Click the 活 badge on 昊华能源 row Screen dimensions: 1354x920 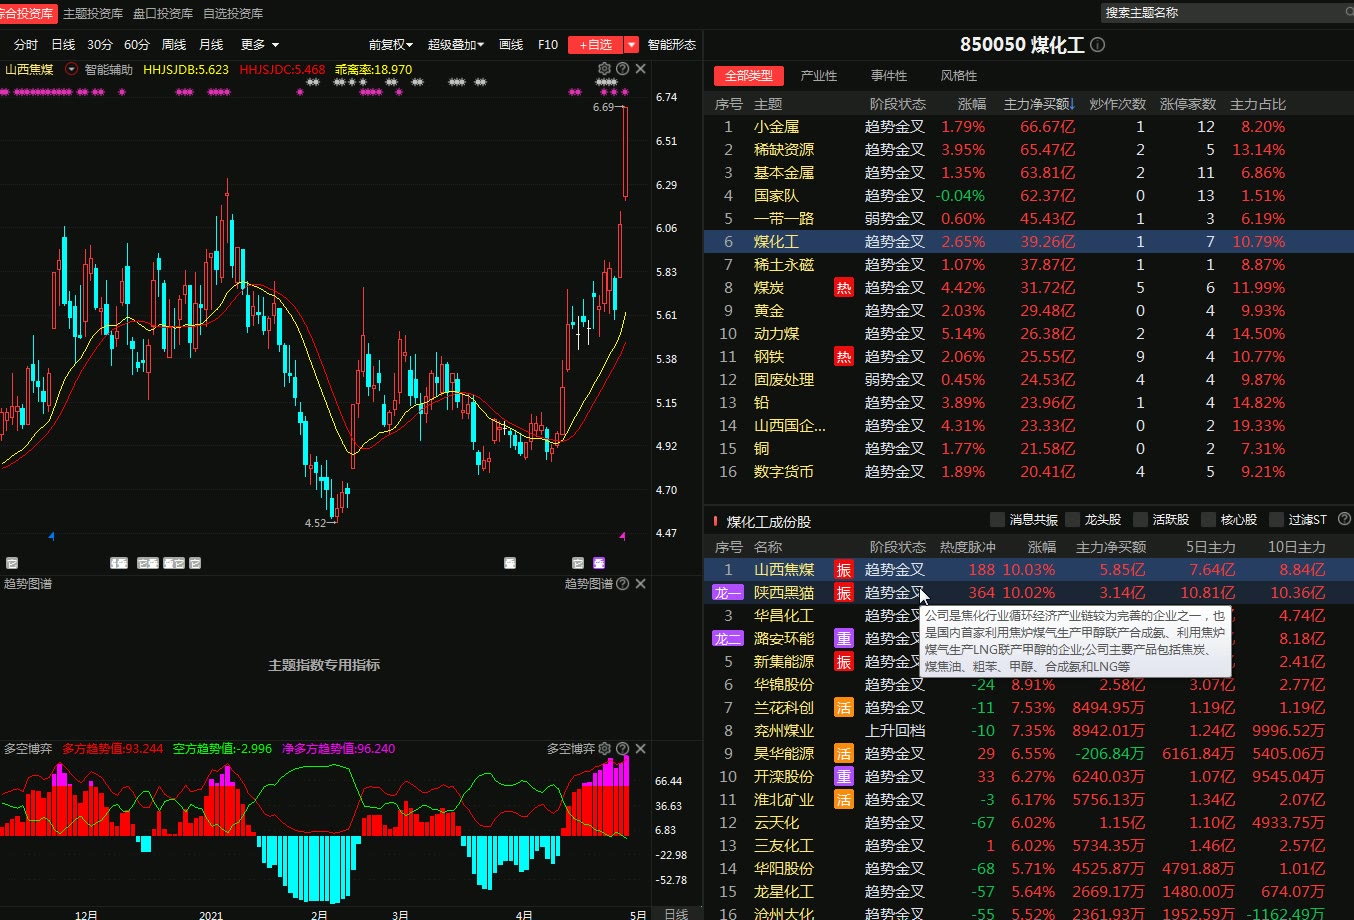coord(843,754)
